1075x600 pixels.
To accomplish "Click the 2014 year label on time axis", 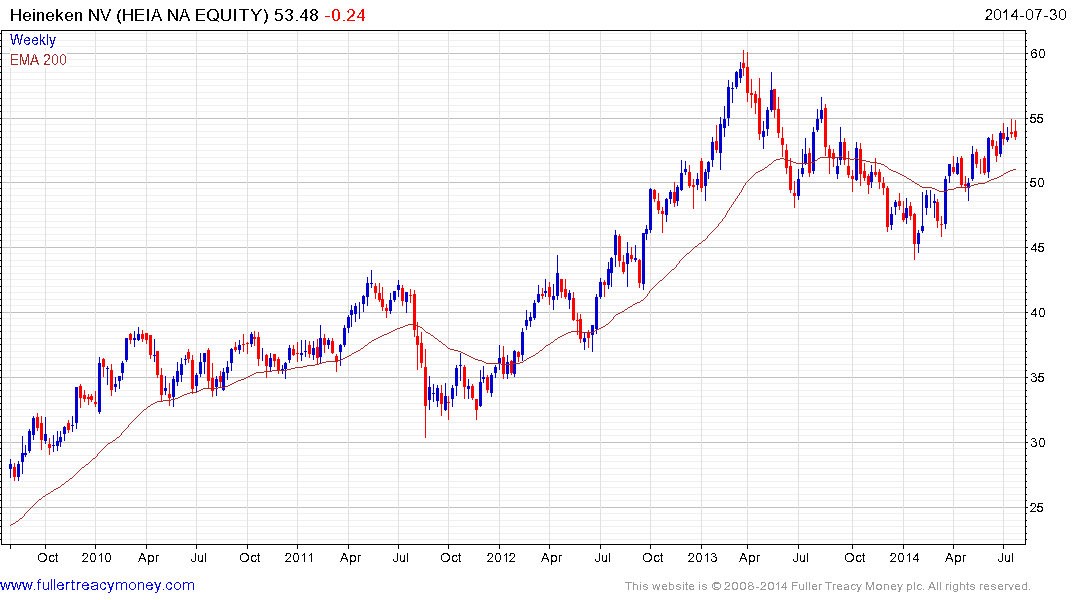I will tap(904, 557).
